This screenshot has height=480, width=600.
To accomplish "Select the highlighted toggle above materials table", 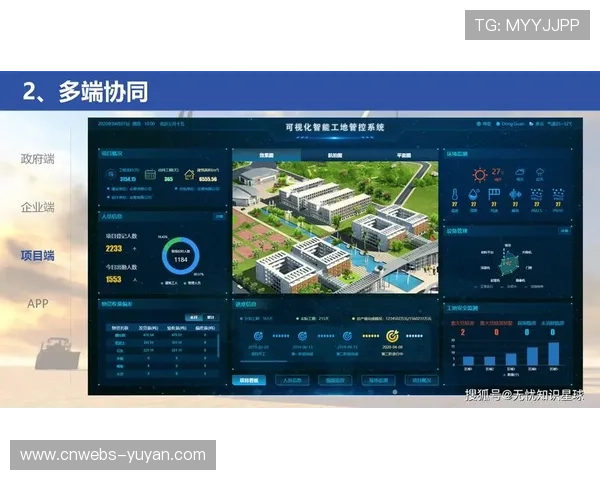I will (194, 317).
